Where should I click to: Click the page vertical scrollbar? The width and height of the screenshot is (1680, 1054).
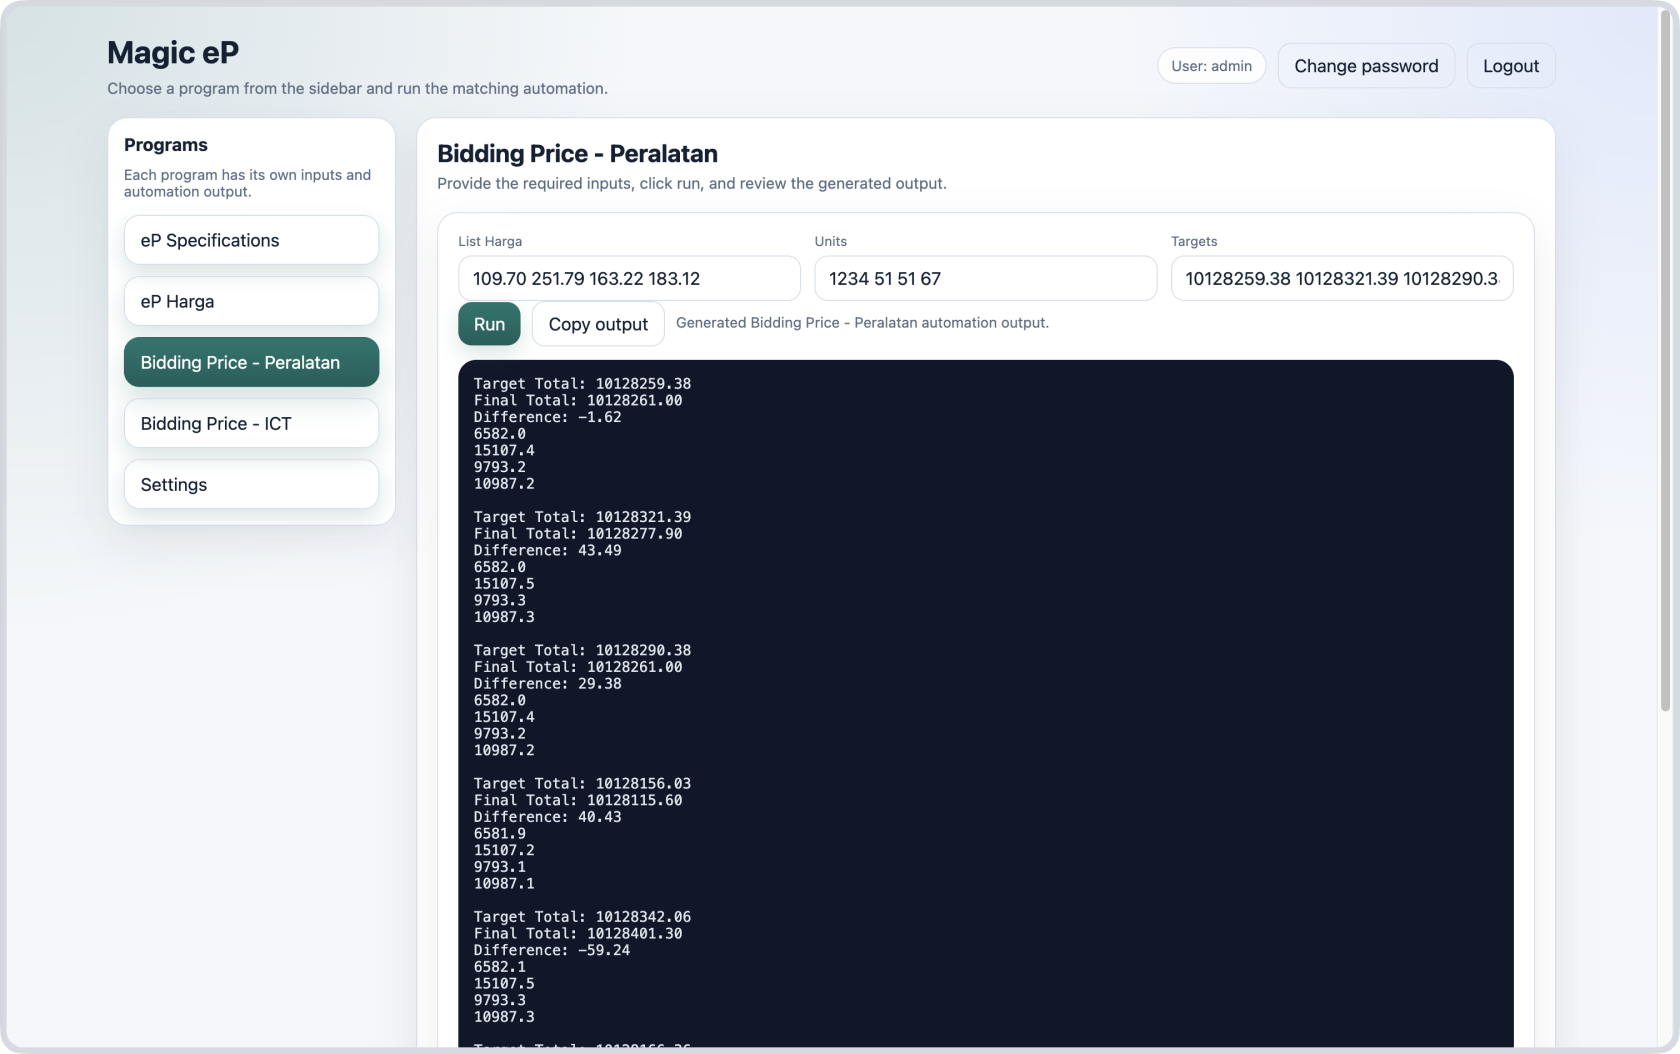[x=1665, y=360]
